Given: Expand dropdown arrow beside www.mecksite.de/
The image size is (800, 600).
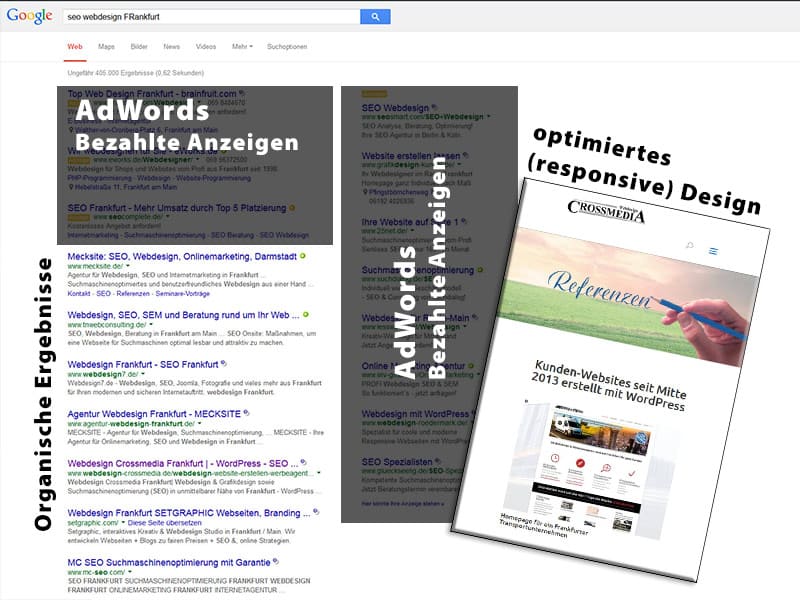Looking at the screenshot, I should click(x=128, y=266).
